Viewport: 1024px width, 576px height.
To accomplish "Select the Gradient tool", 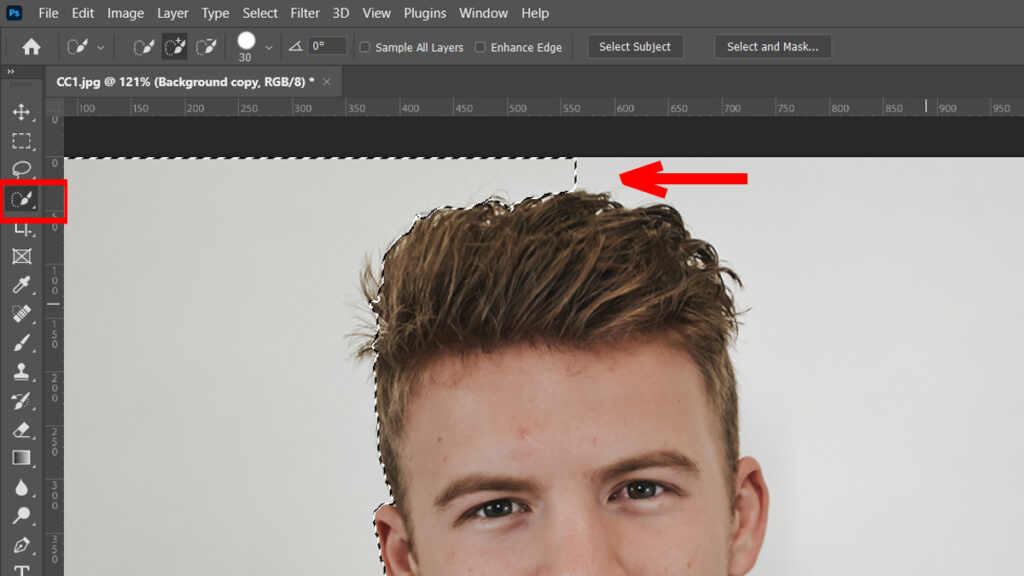I will click(21, 458).
